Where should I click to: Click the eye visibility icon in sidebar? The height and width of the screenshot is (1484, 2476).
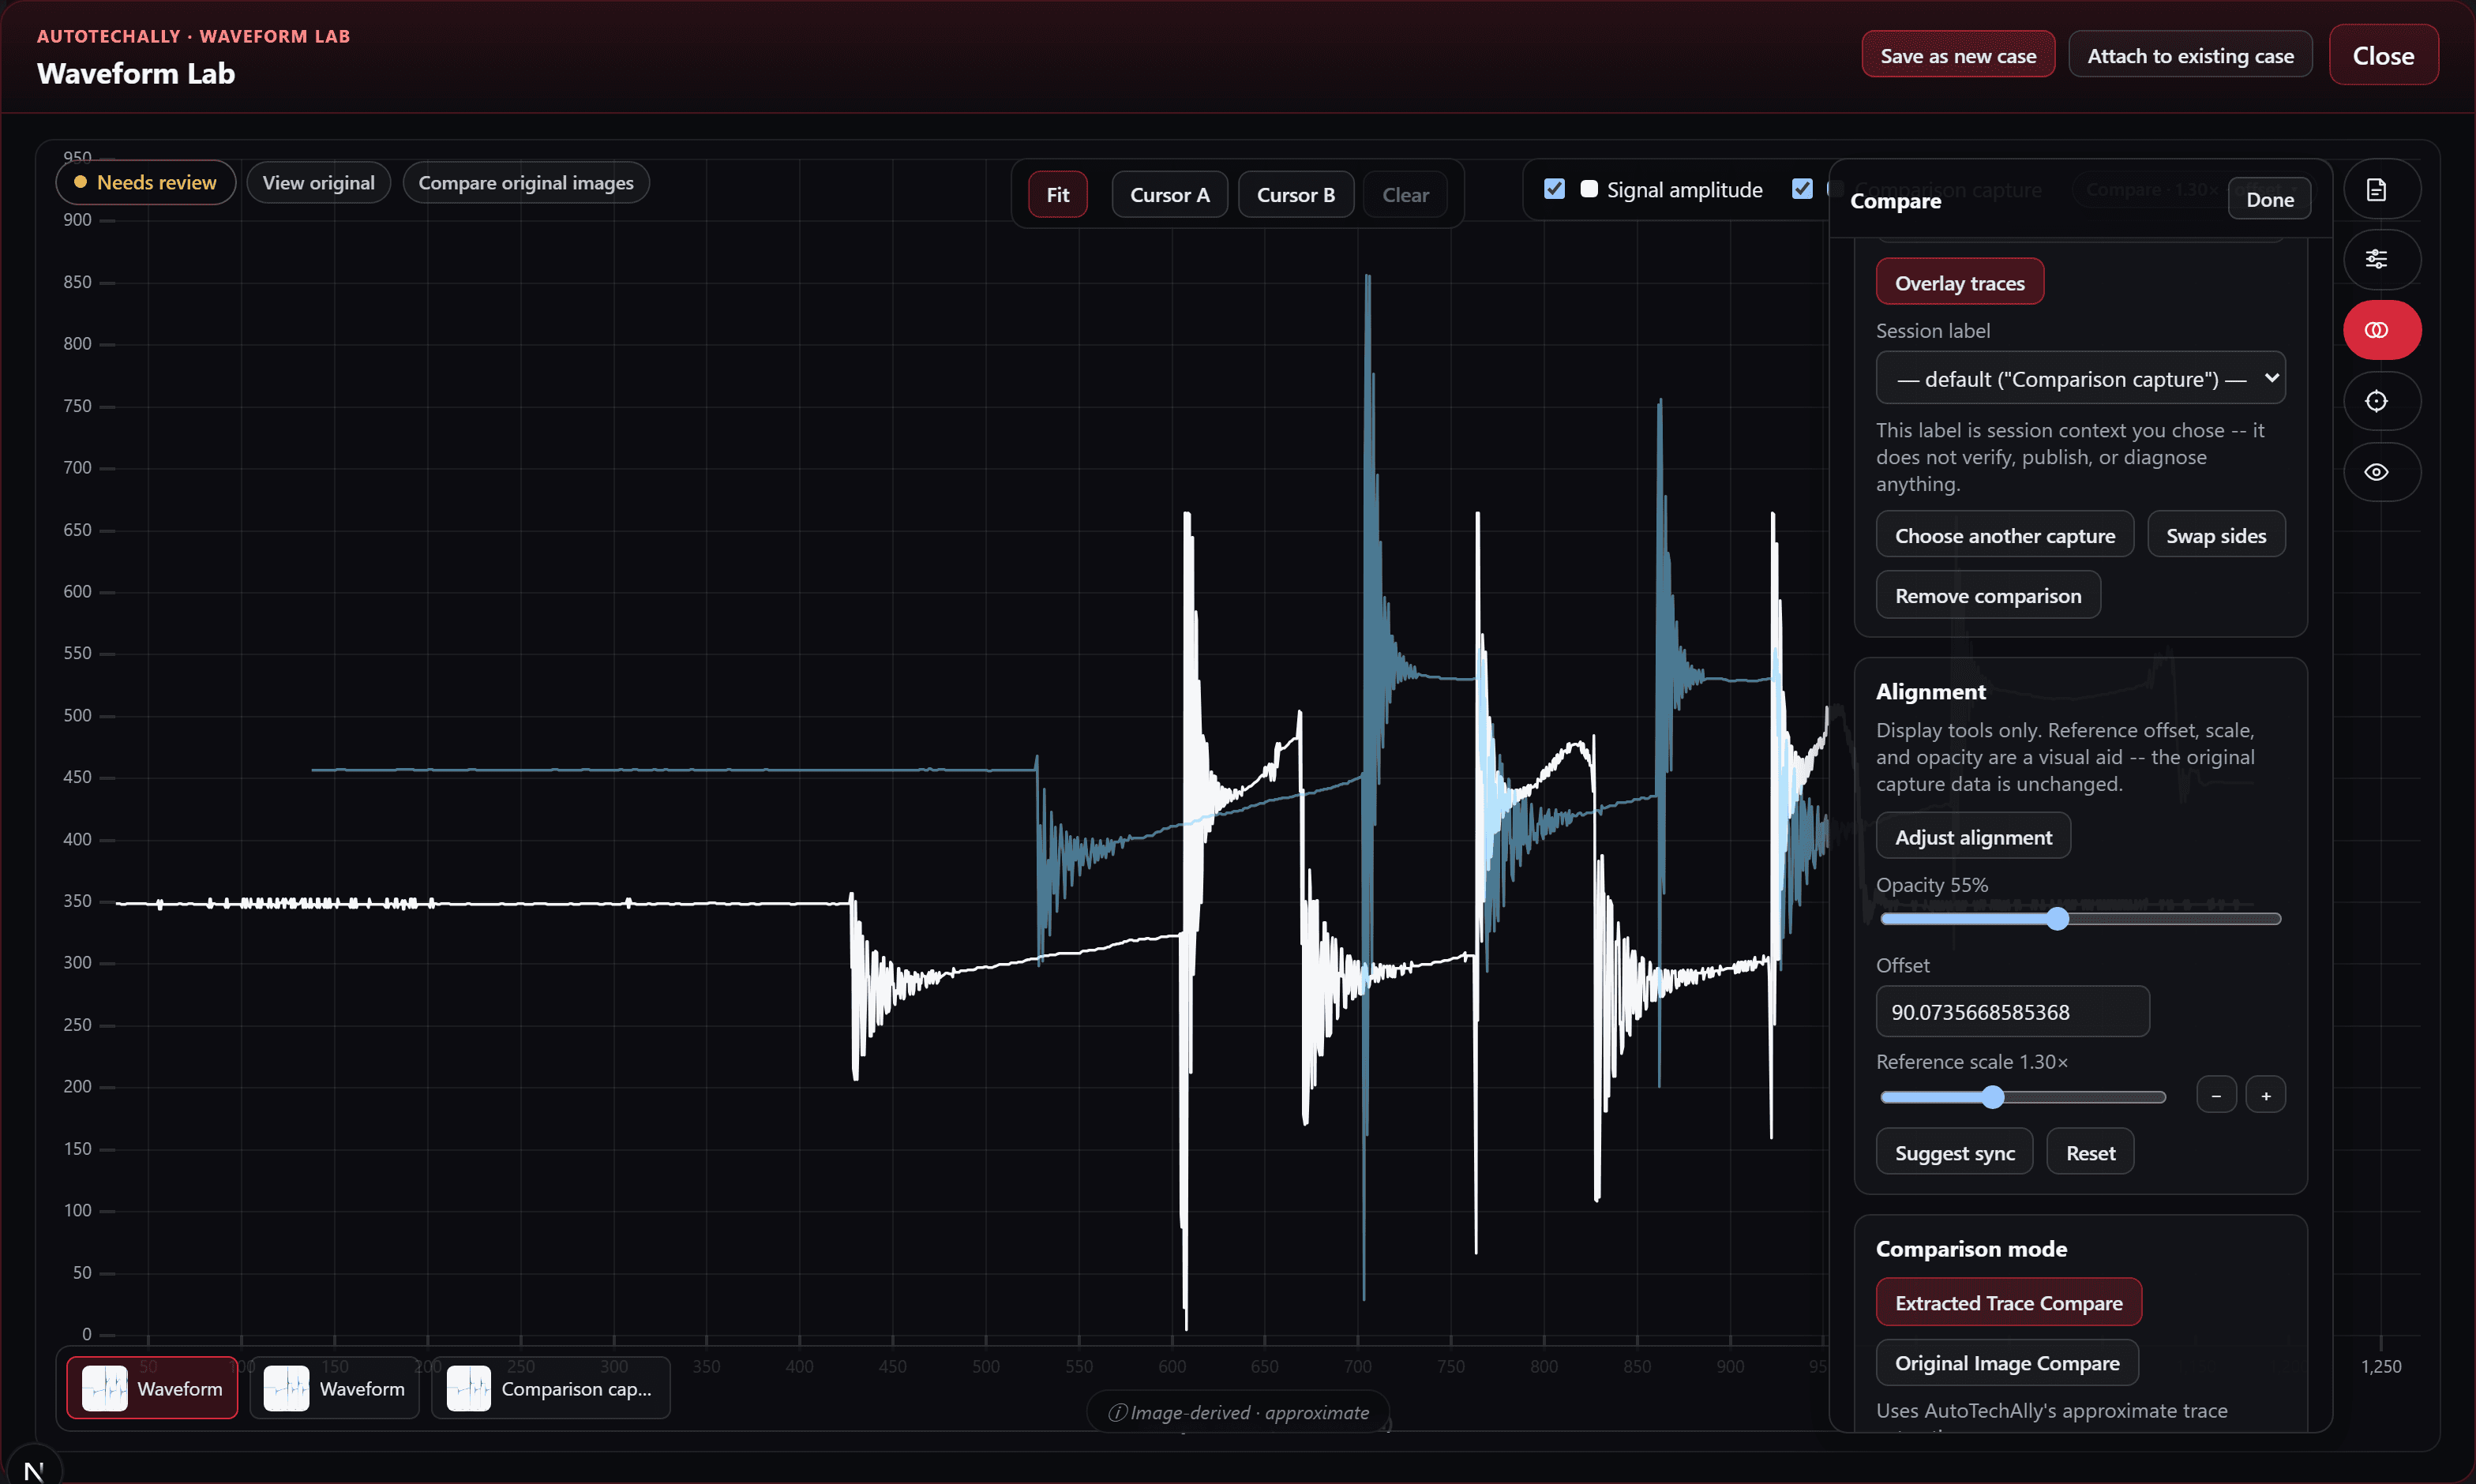pos(2381,472)
